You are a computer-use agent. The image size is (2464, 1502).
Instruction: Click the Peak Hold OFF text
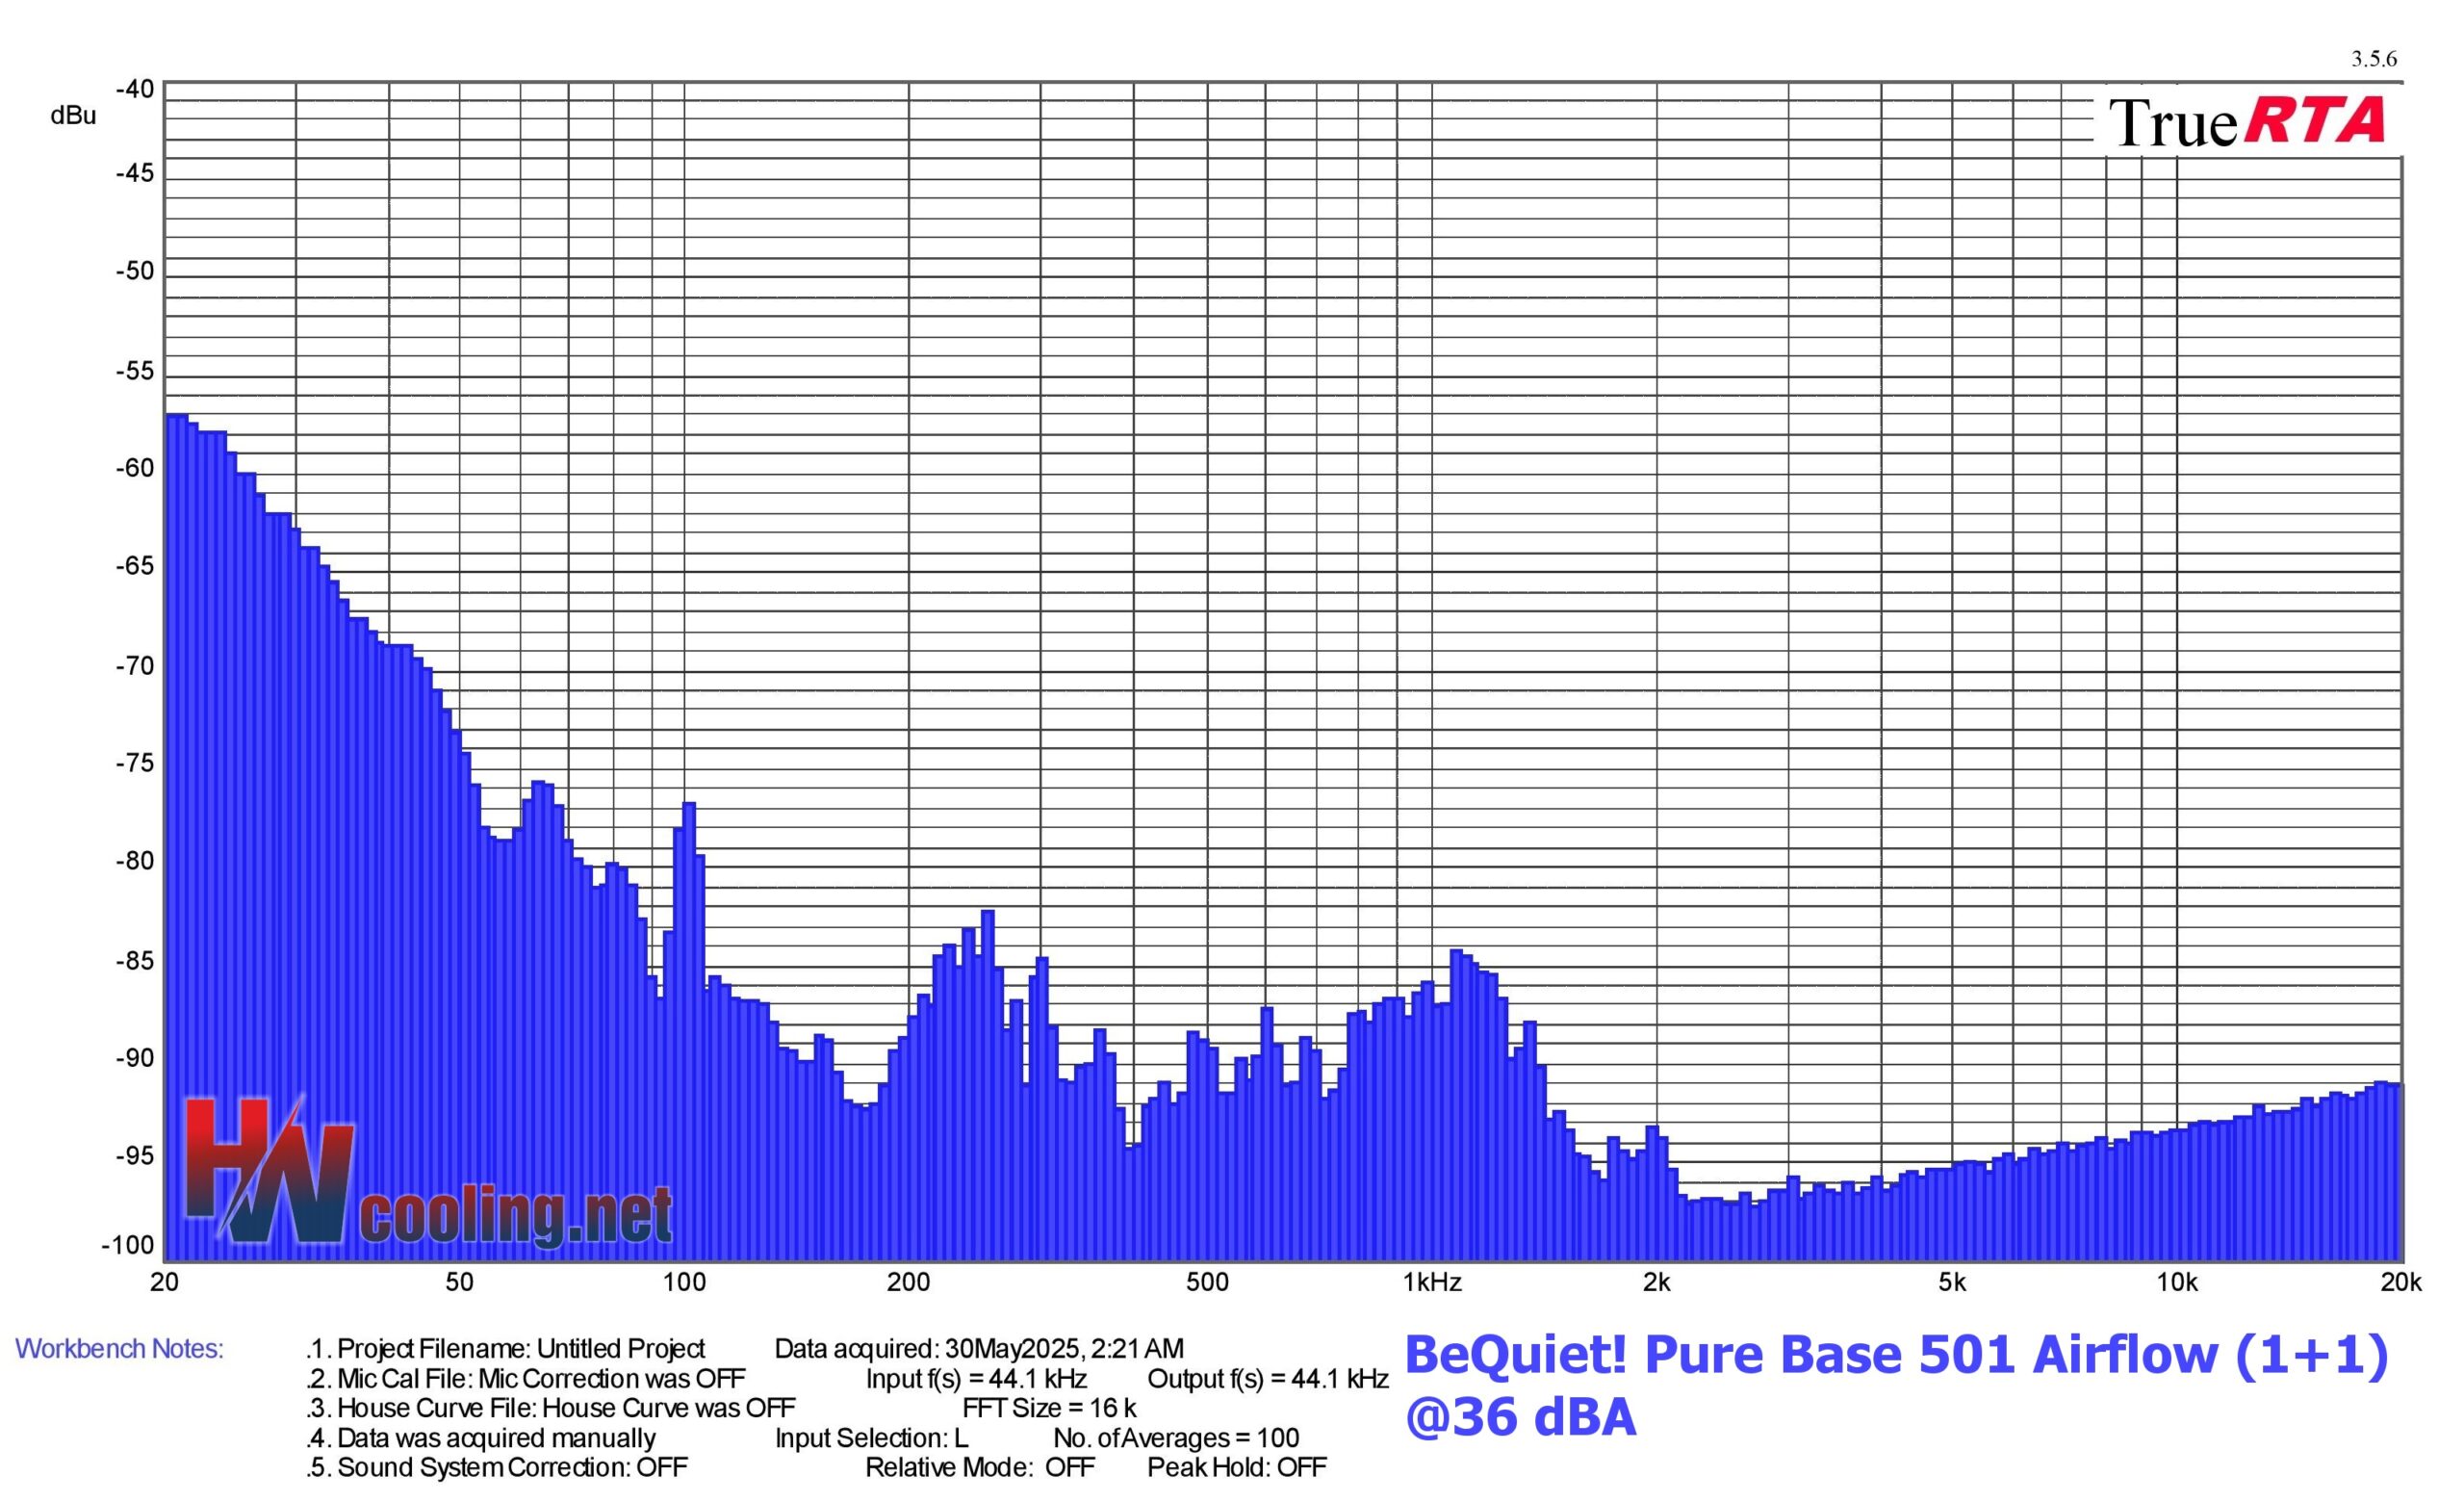click(1236, 1467)
